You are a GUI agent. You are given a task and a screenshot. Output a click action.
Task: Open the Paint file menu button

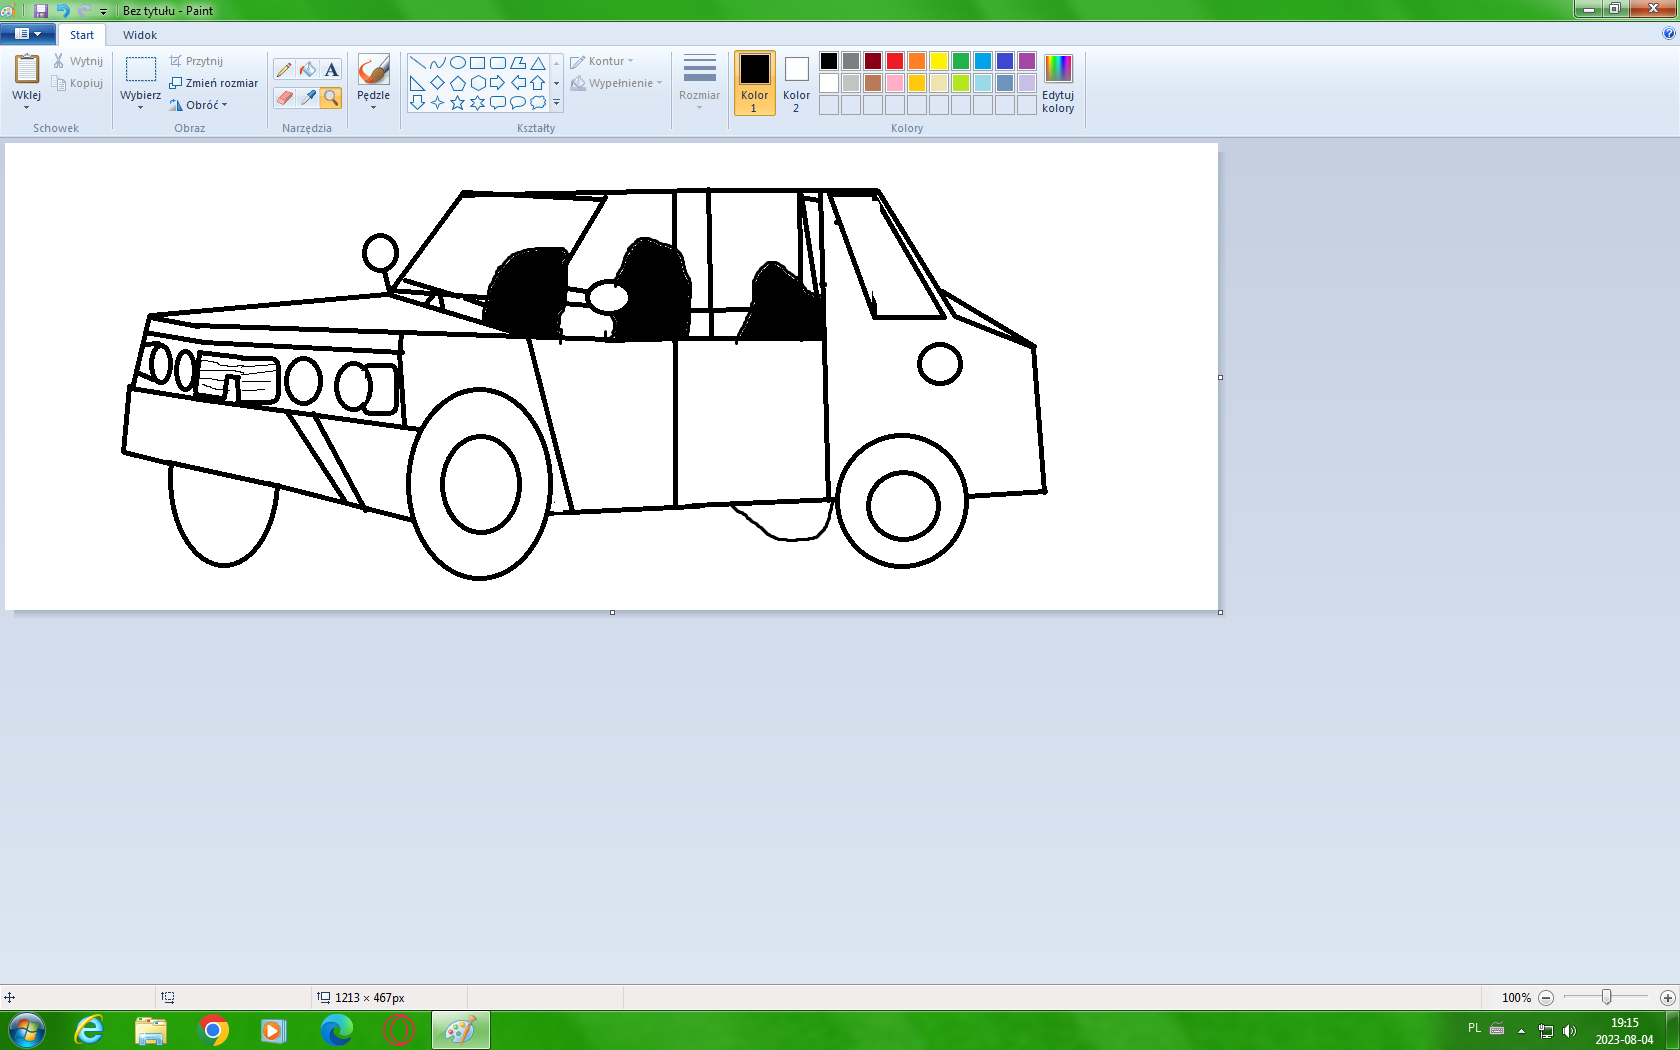coord(28,34)
